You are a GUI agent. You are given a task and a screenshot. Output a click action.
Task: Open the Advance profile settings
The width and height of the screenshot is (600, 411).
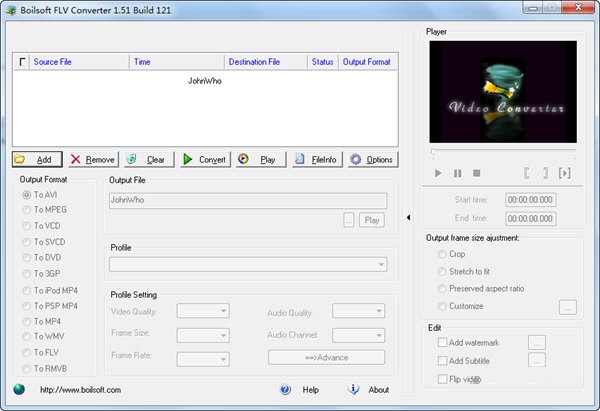[326, 357]
